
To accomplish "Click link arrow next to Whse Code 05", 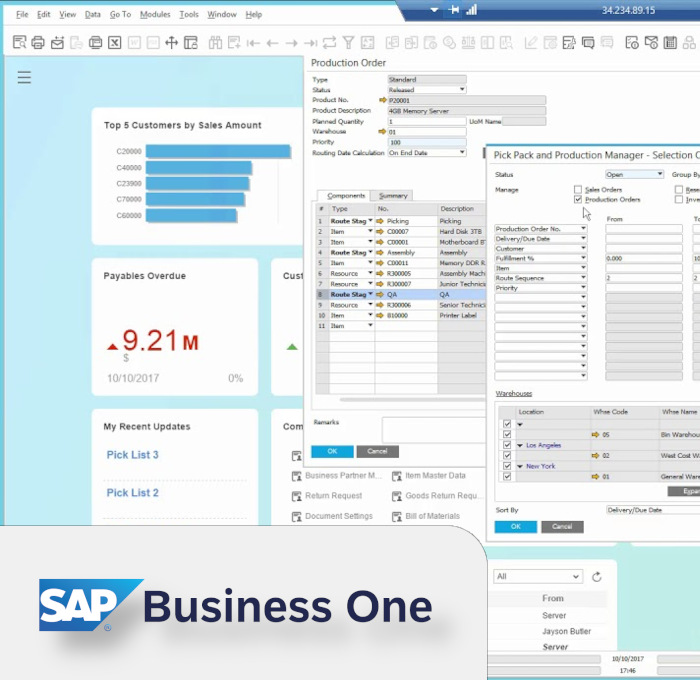I will pyautogui.click(x=596, y=434).
